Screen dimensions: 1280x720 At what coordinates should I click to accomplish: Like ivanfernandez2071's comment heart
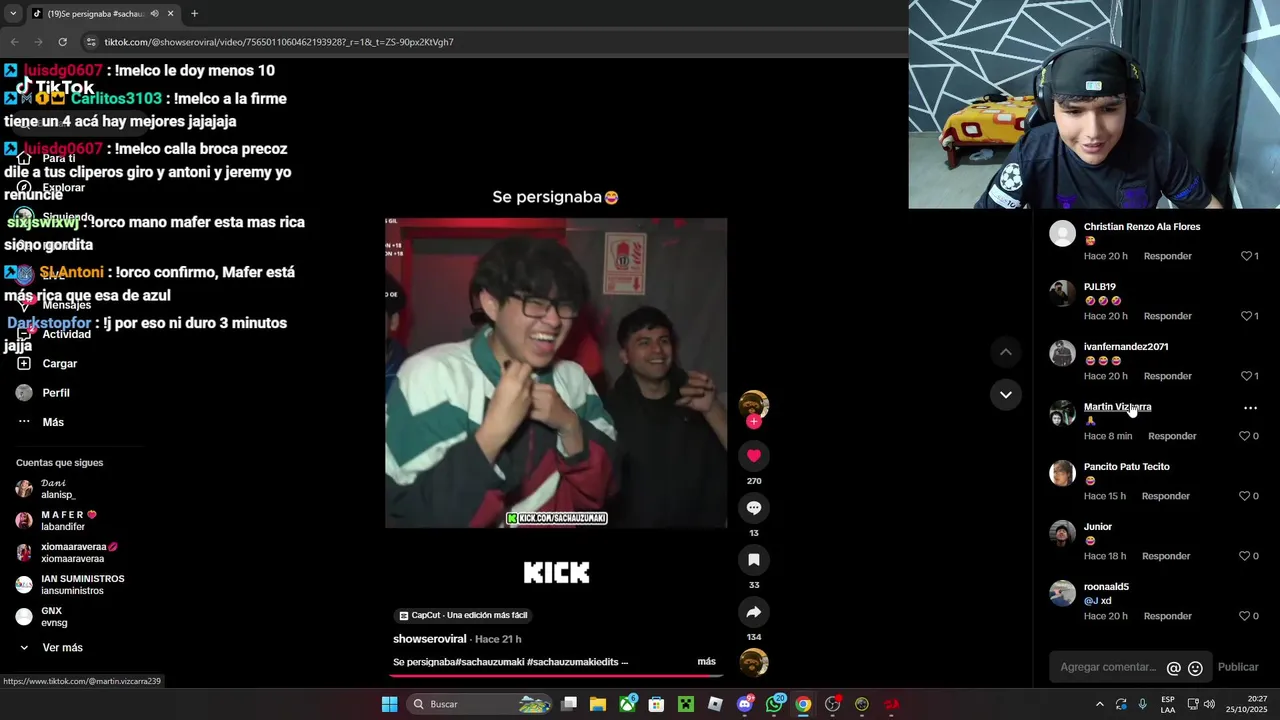click(1246, 376)
